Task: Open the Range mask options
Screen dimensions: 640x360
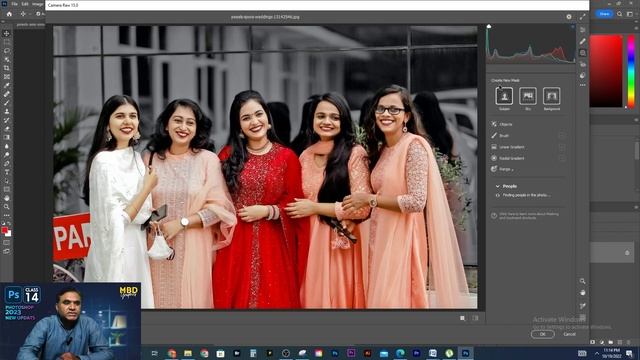Action: pyautogui.click(x=503, y=169)
